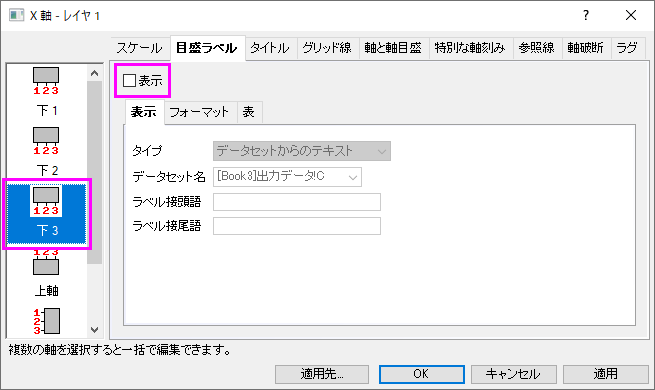Switch to the スケール tab
The image size is (655, 390).
click(x=140, y=48)
